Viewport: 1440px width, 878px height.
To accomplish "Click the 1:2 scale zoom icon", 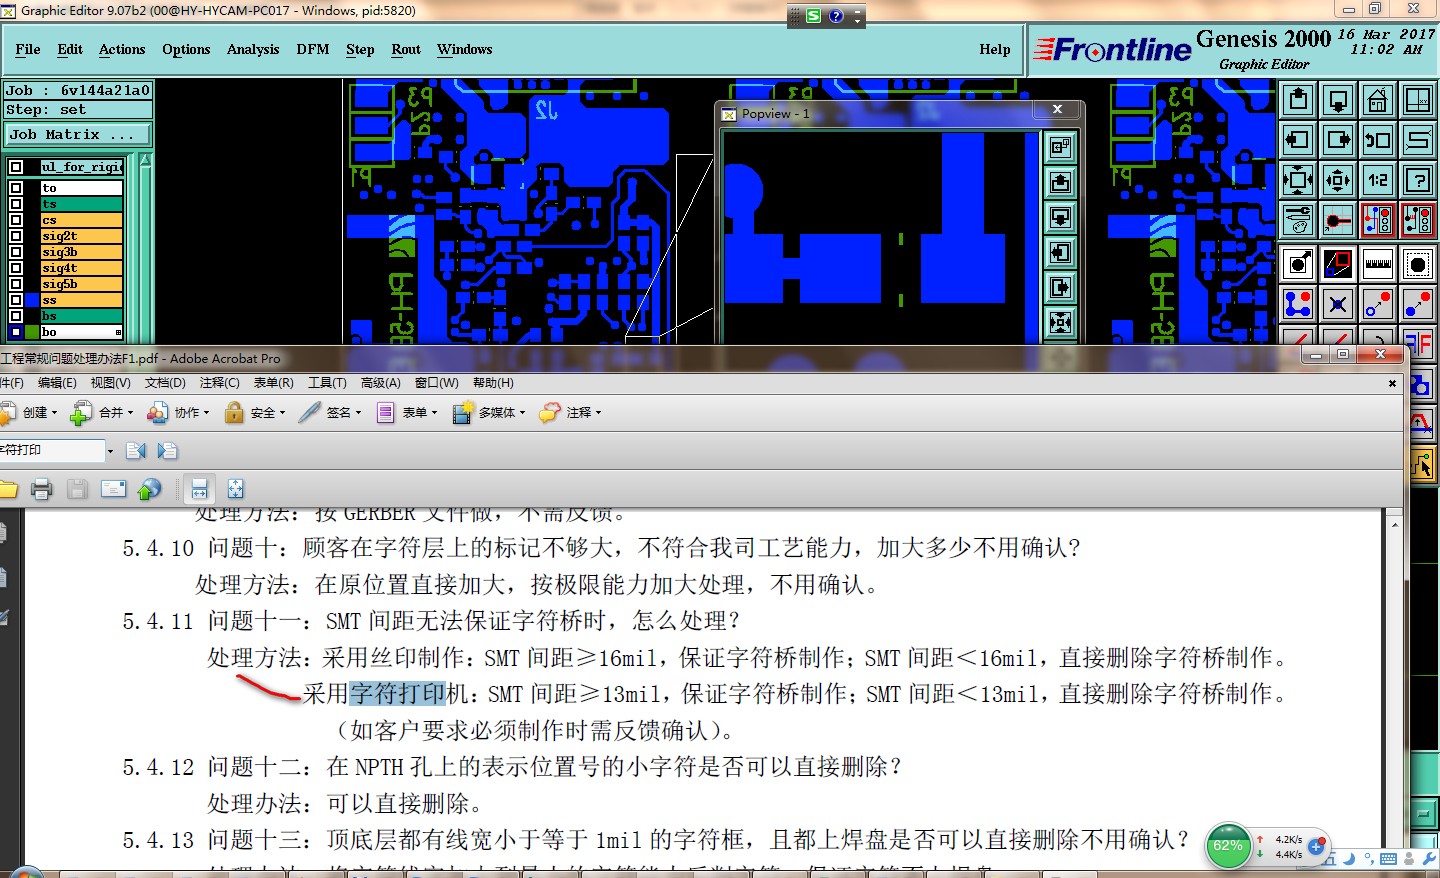I will 1378,180.
